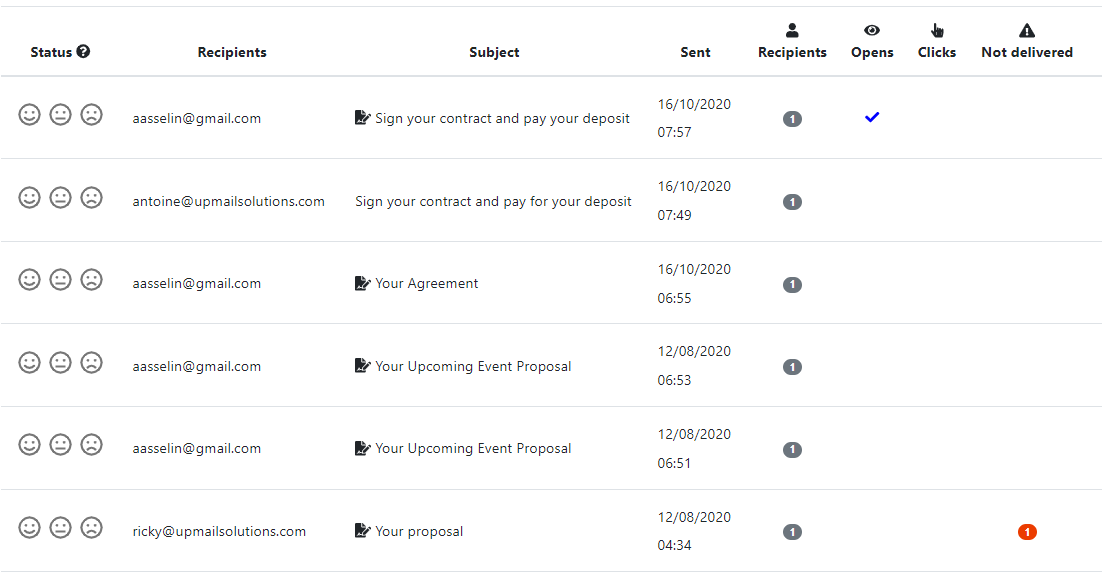Click the eye icon above Opens
Screen dimensions: 1102x573
pyautogui.click(x=872, y=30)
